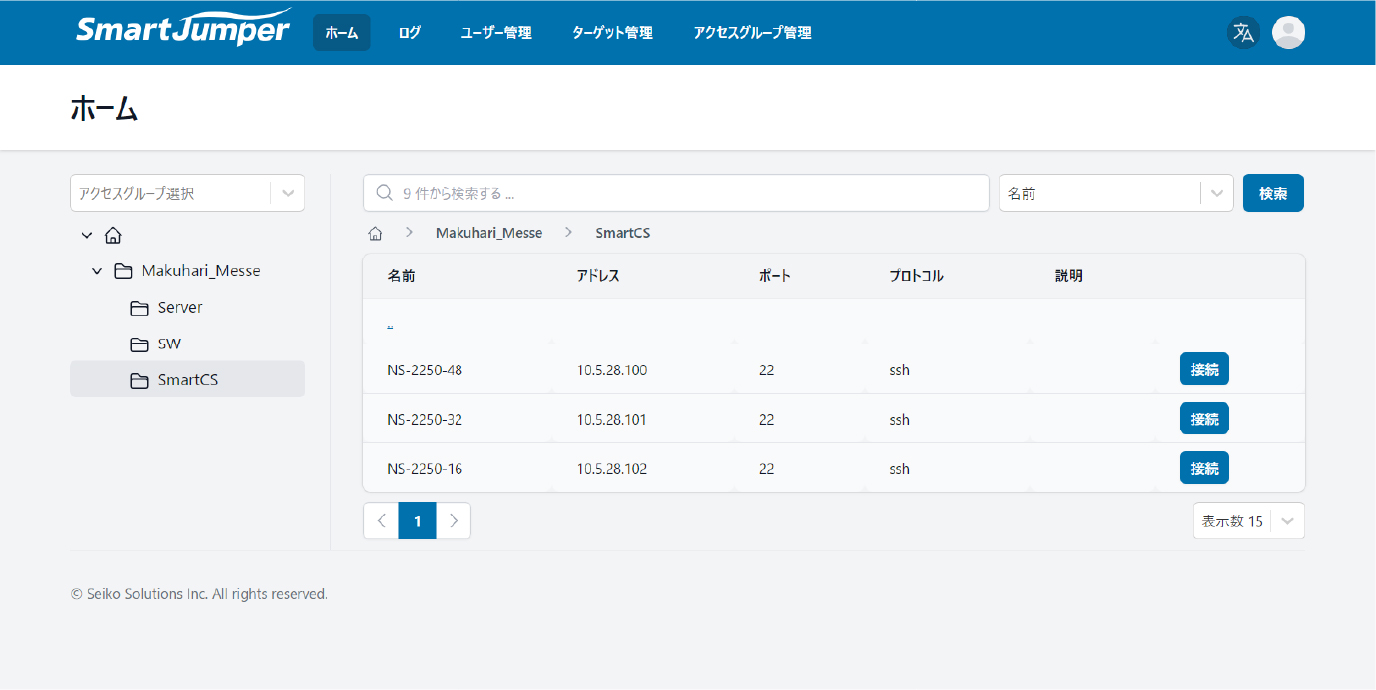The height and width of the screenshot is (690, 1376).
Task: Click the NS-2250-48 name cell
Action: click(x=424, y=370)
